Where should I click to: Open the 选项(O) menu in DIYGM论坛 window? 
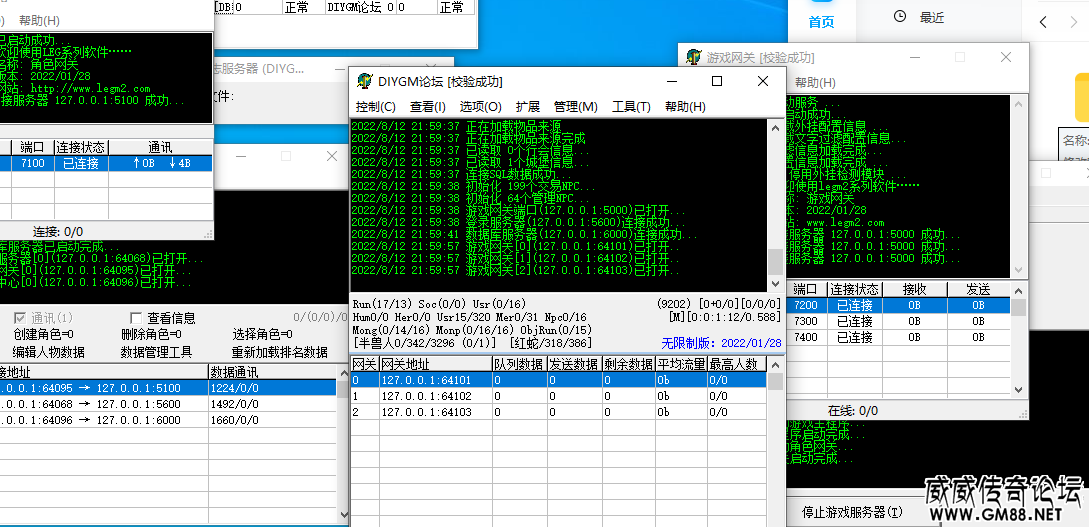[480, 107]
